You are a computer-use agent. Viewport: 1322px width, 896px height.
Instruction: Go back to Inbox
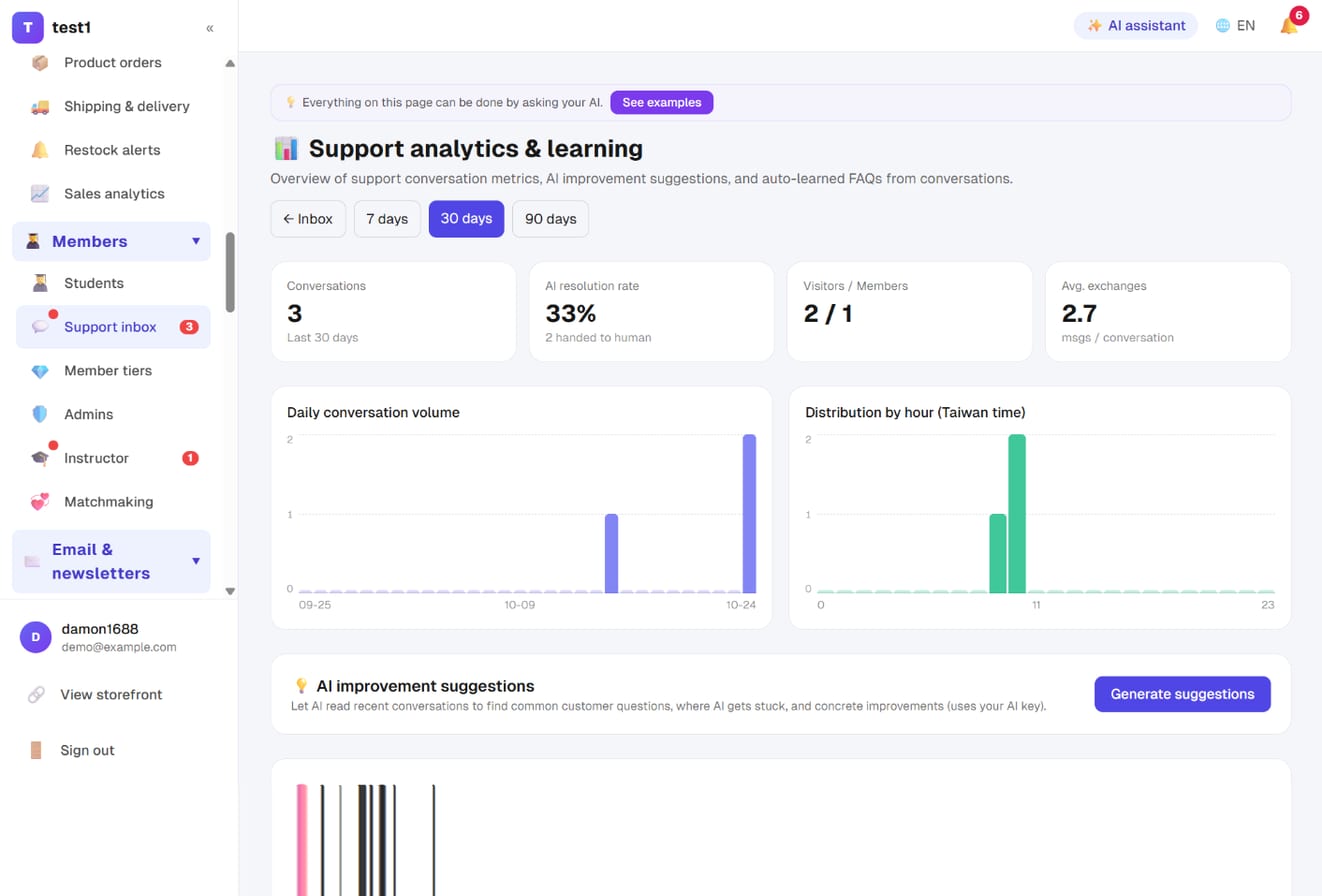(308, 219)
